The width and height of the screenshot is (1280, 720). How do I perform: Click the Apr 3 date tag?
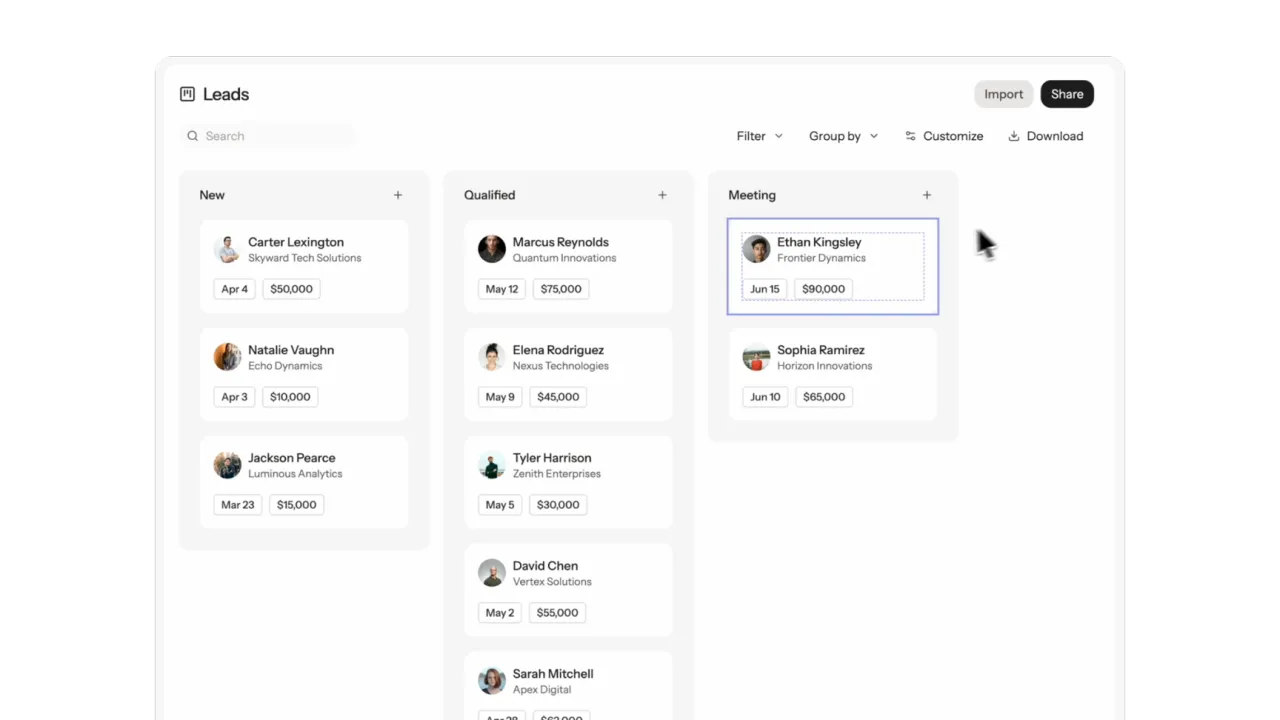tap(235, 397)
